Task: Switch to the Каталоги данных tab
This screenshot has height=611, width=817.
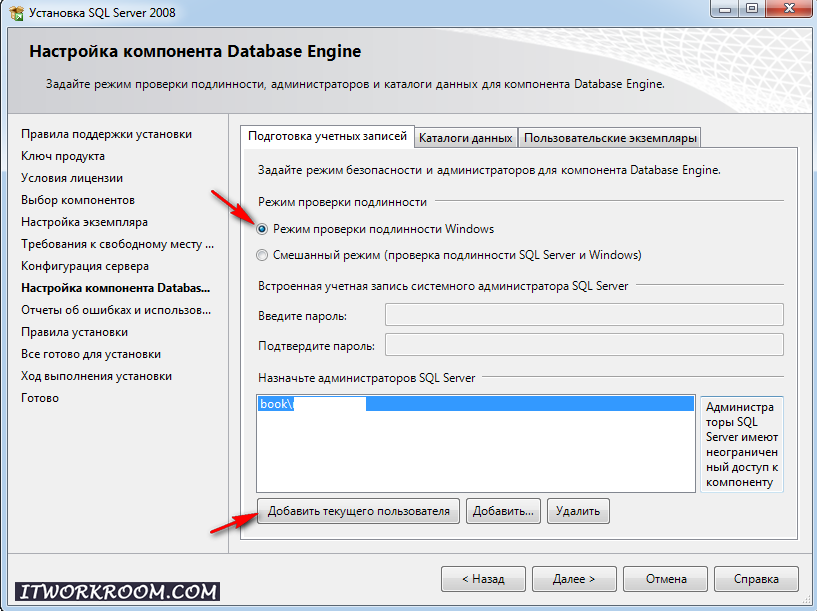Action: click(x=466, y=138)
